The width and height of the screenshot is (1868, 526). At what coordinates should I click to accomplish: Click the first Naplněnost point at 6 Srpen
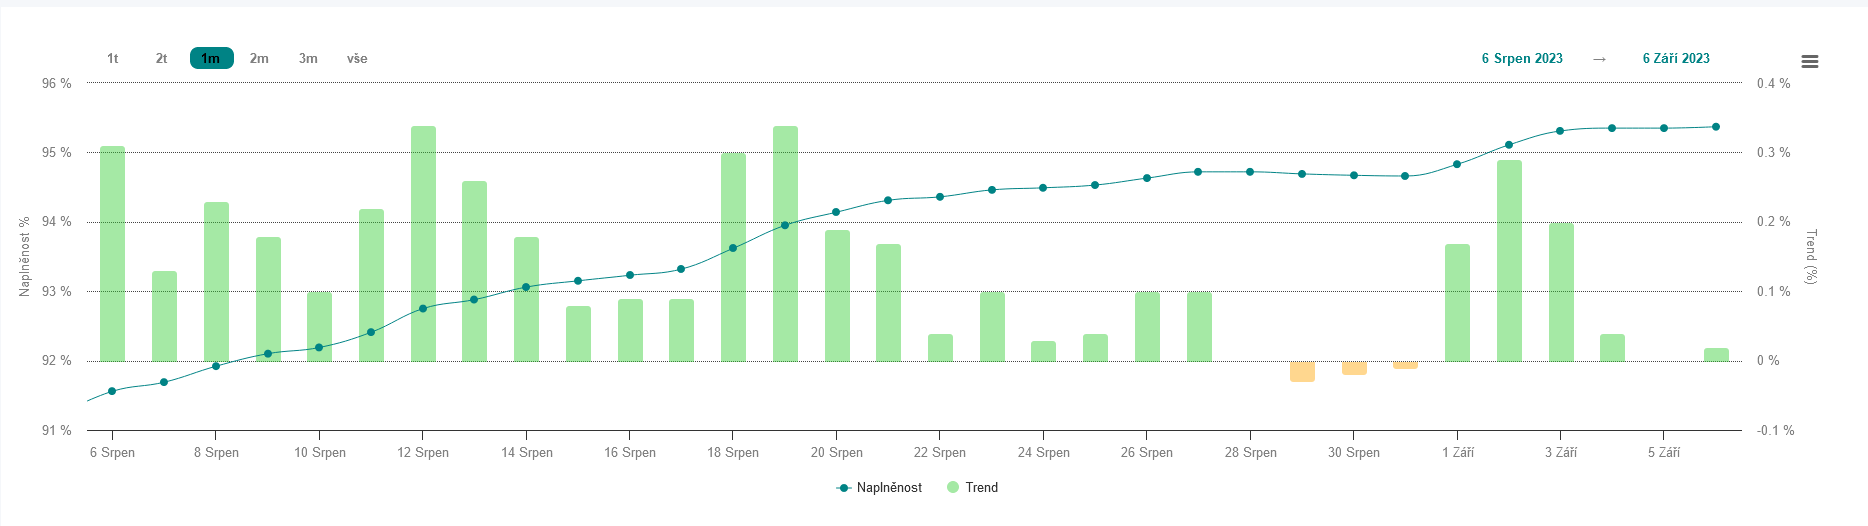click(112, 391)
